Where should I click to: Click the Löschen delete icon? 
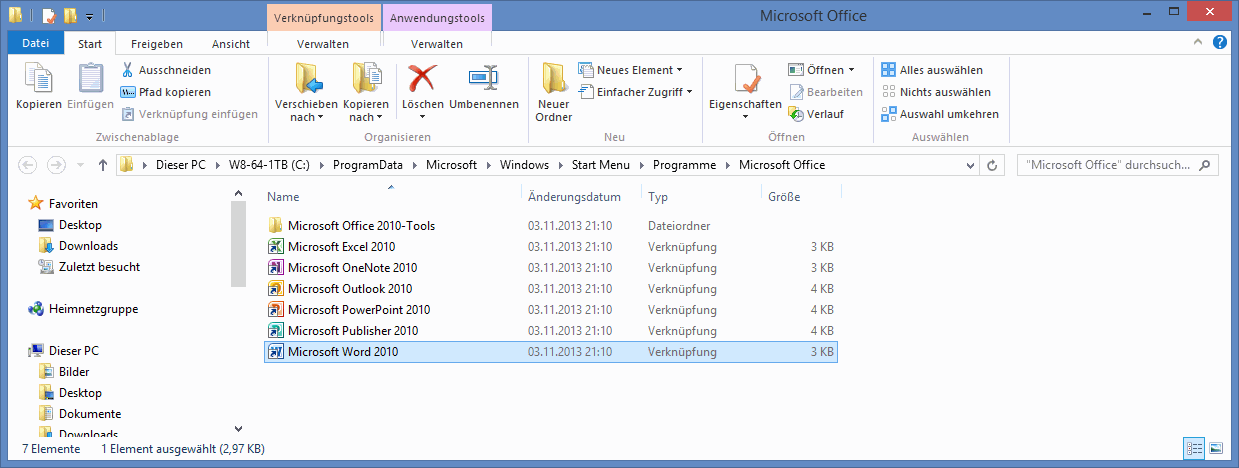click(422, 80)
